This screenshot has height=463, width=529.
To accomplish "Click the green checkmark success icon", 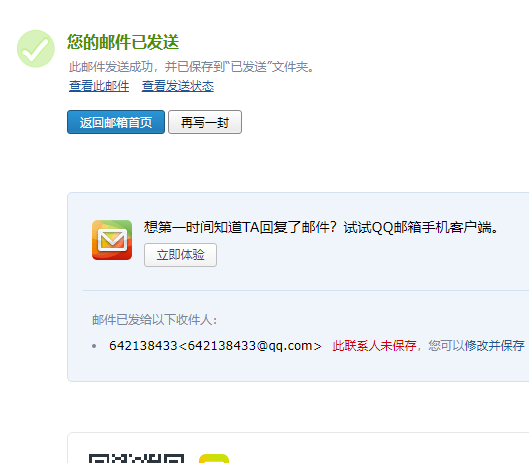I will tap(36, 49).
